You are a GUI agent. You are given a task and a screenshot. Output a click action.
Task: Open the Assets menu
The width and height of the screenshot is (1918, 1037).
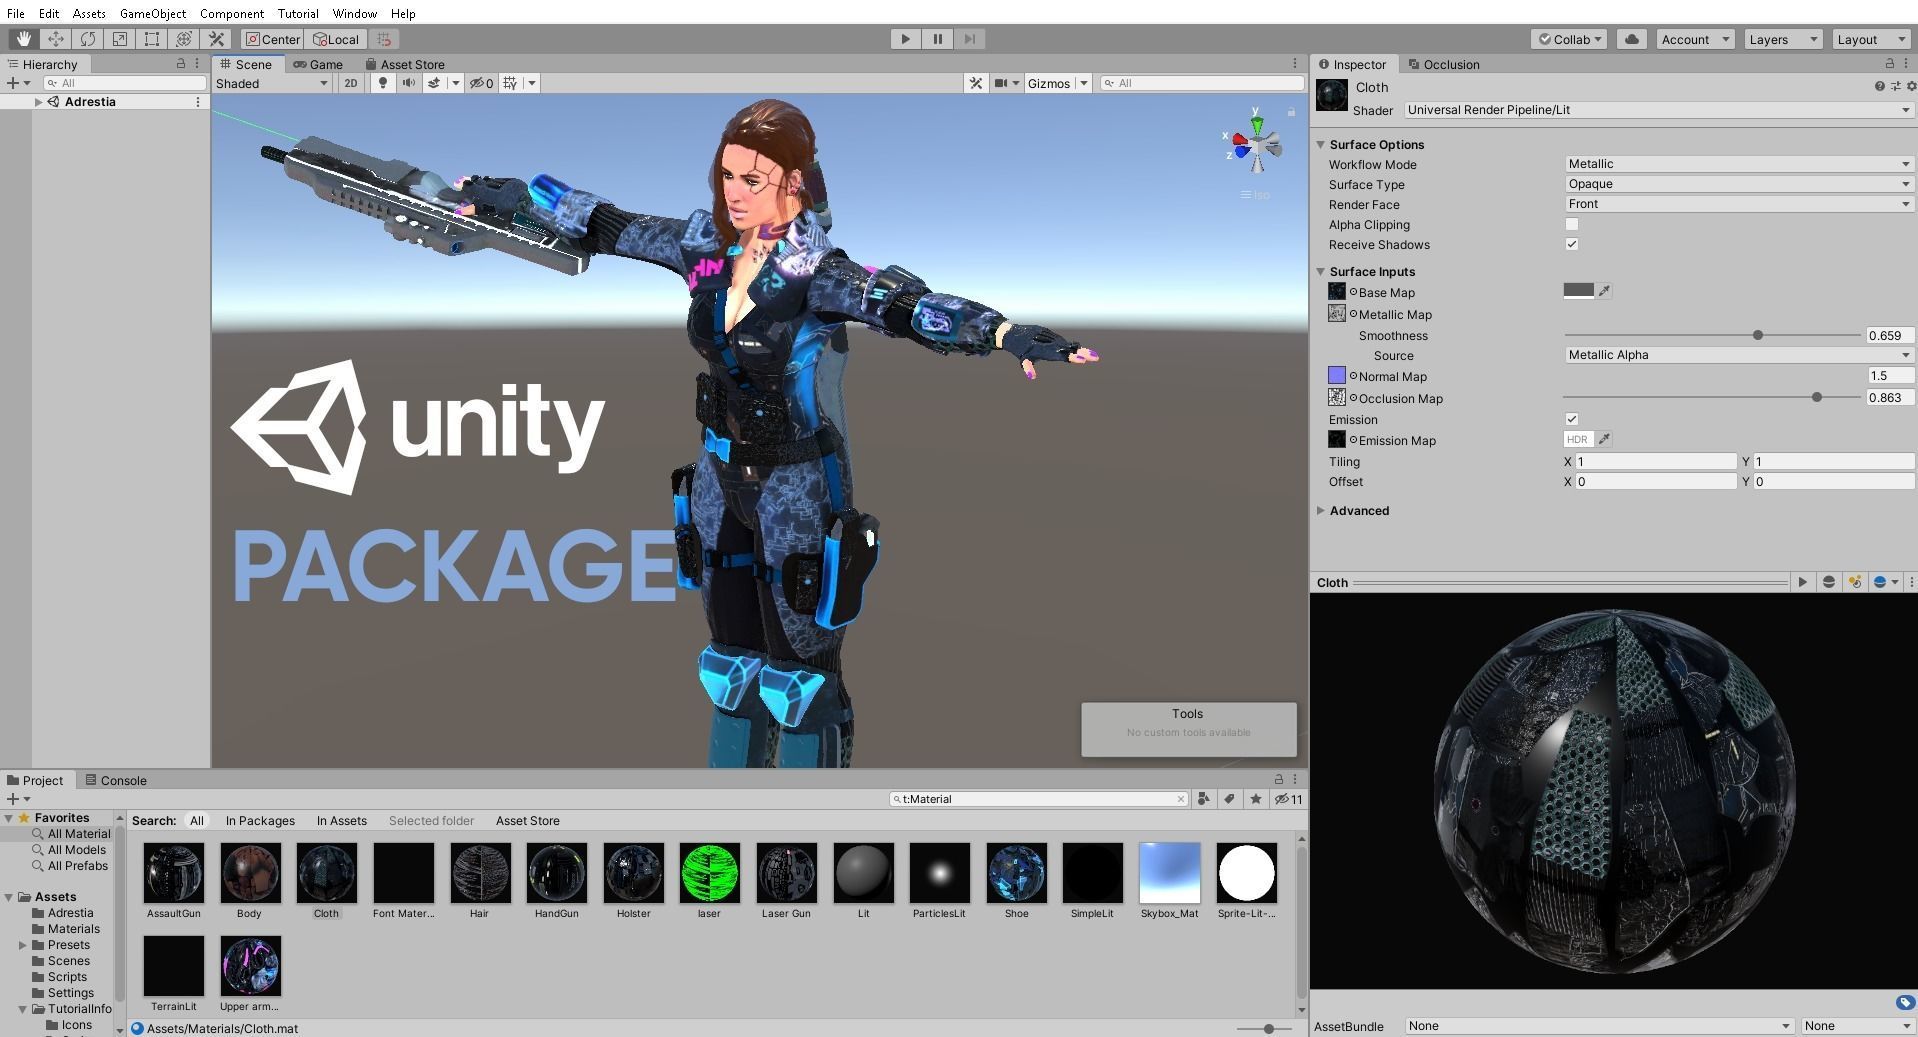pos(89,13)
